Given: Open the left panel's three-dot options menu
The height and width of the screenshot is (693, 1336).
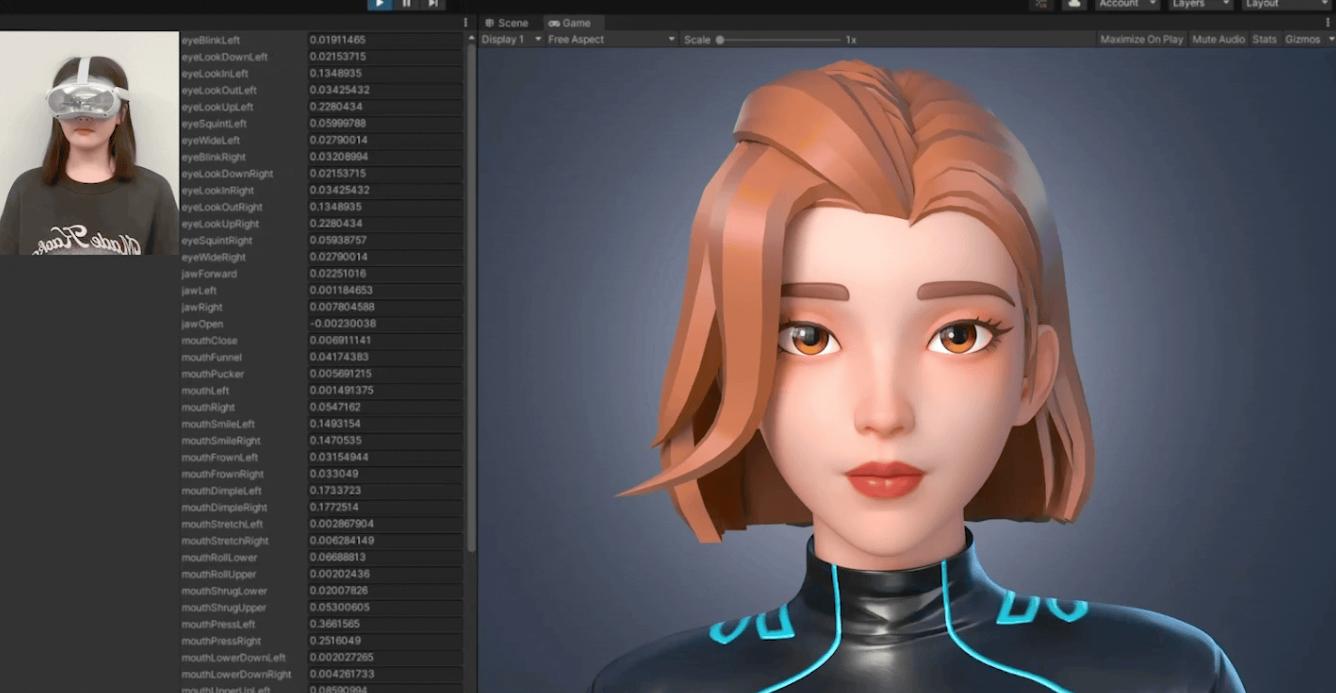Looking at the screenshot, I should click(x=466, y=22).
